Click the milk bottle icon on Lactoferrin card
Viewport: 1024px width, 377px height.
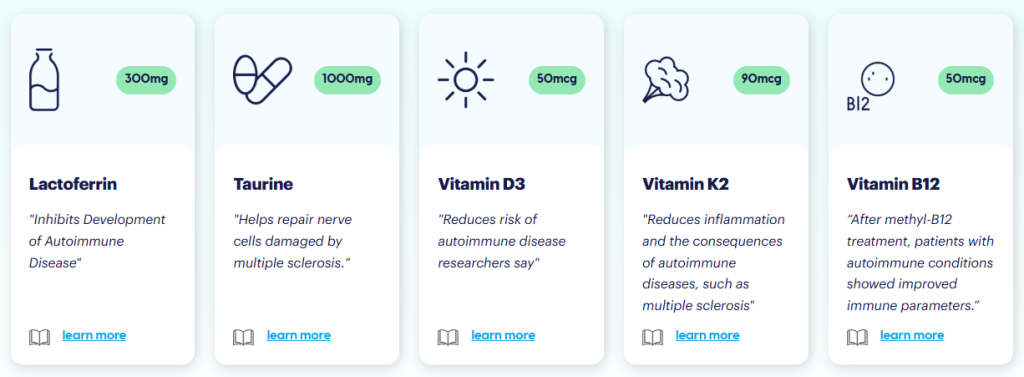45,79
